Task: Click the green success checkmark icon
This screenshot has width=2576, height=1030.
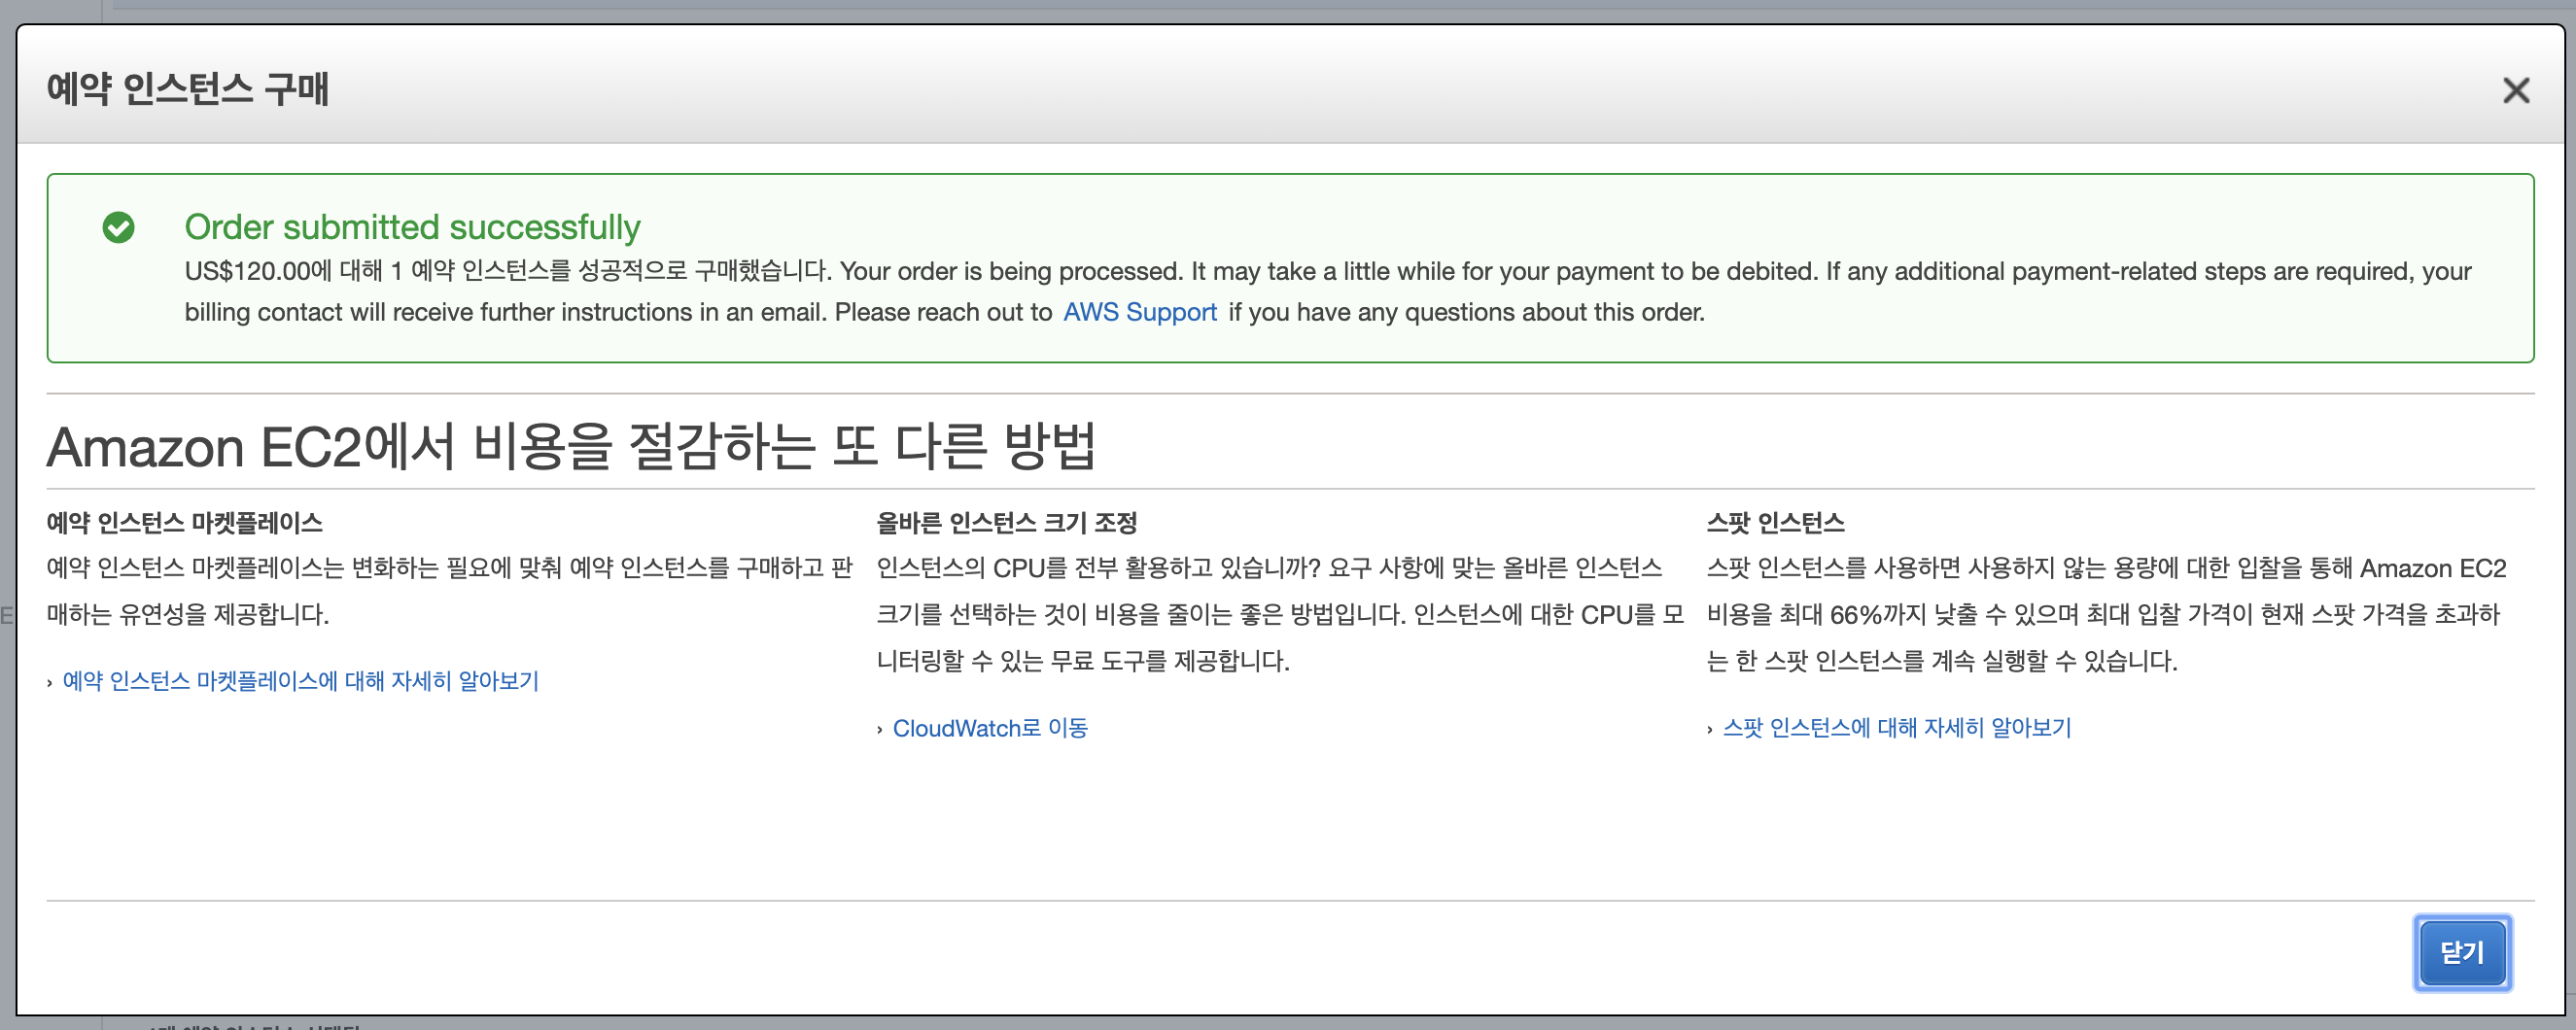Action: tap(118, 227)
